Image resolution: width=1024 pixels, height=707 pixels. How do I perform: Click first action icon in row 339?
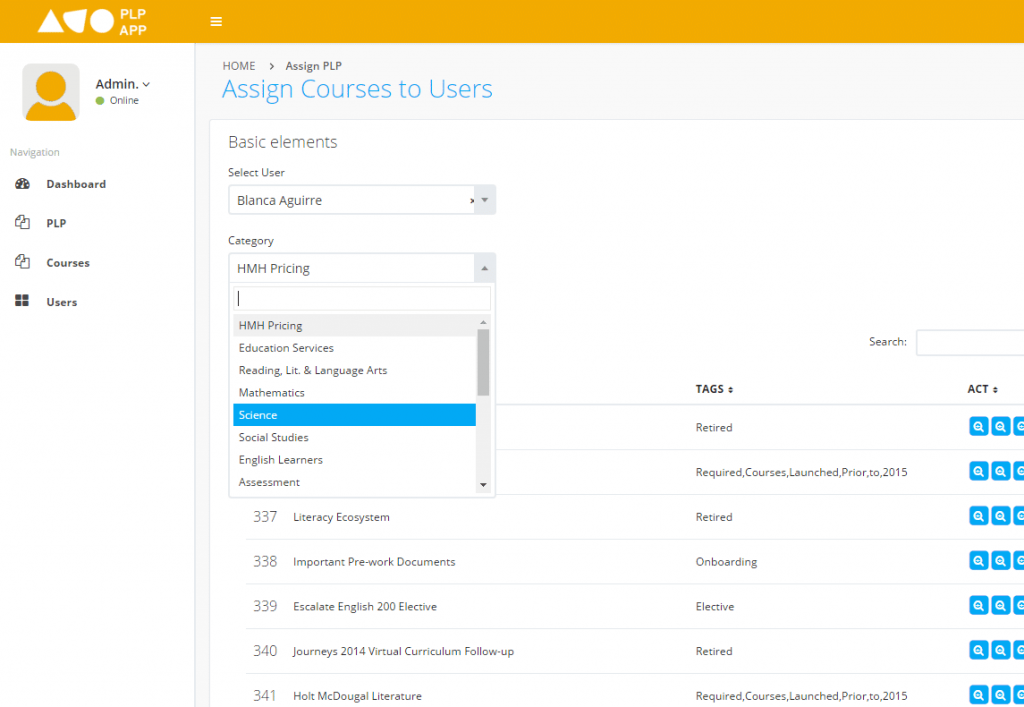tap(978, 605)
